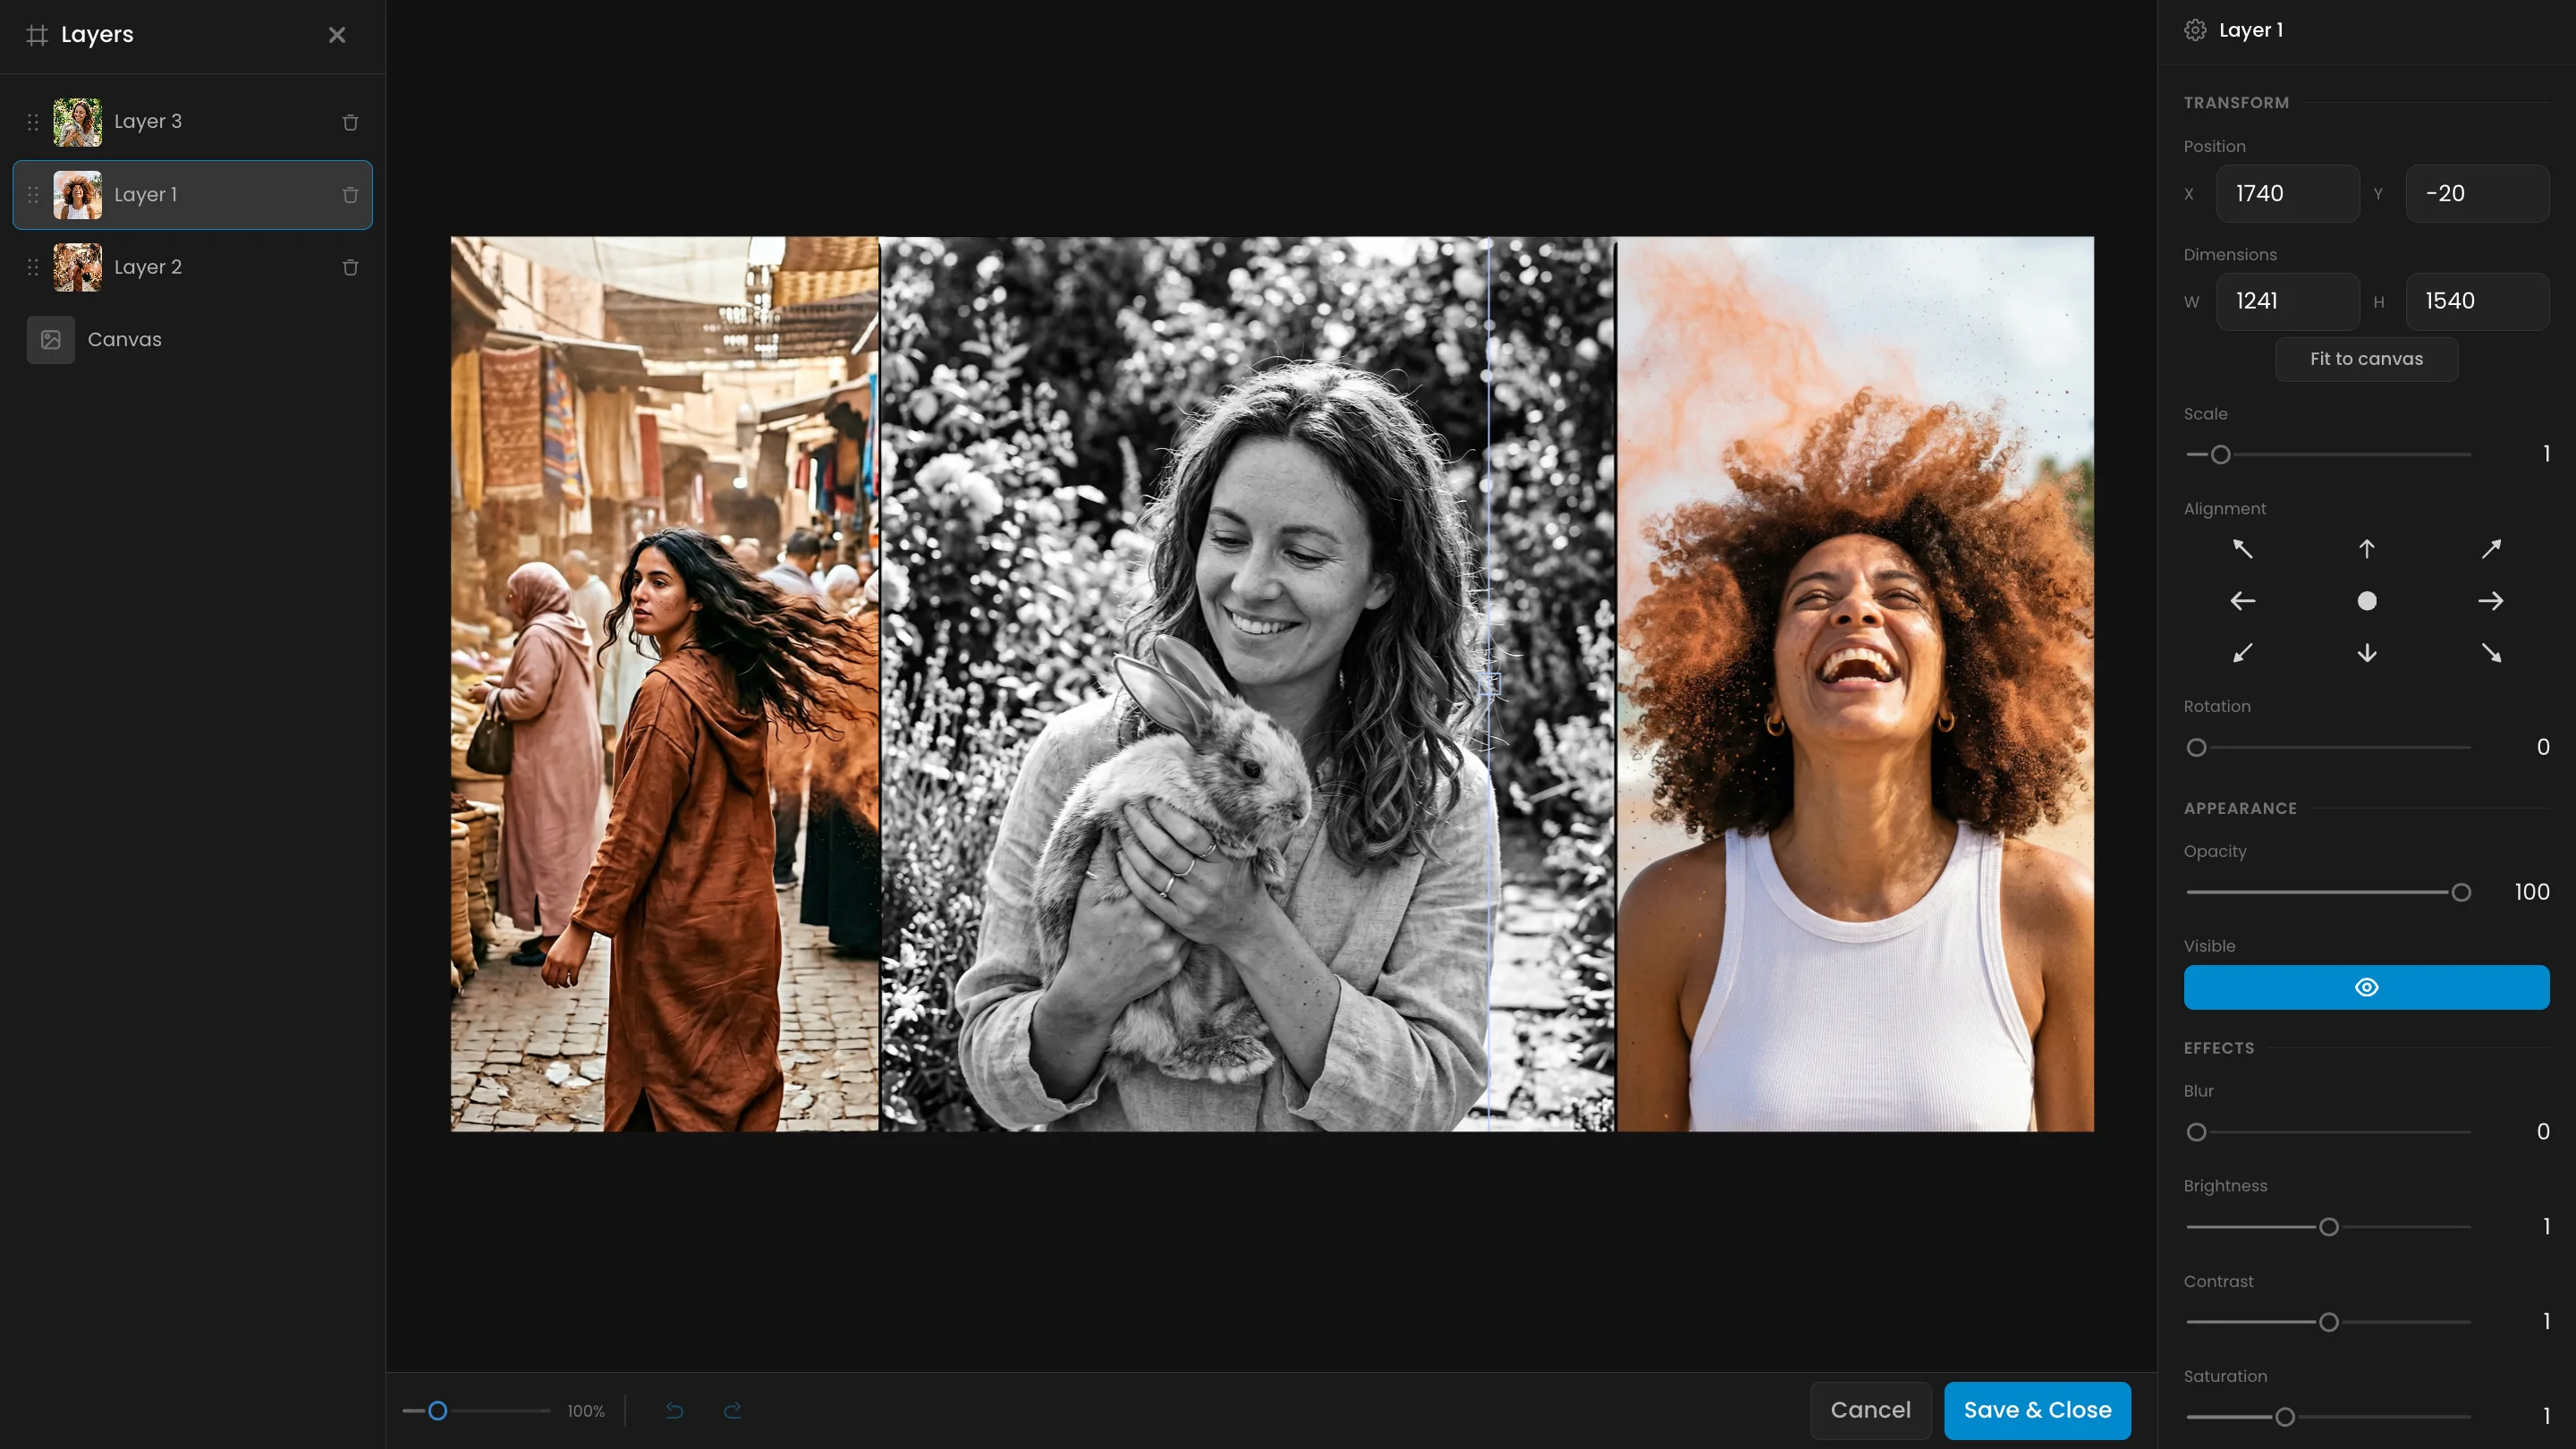Open Layer 1 settings via gear icon
Viewport: 2576px width, 1449px height.
(2195, 29)
